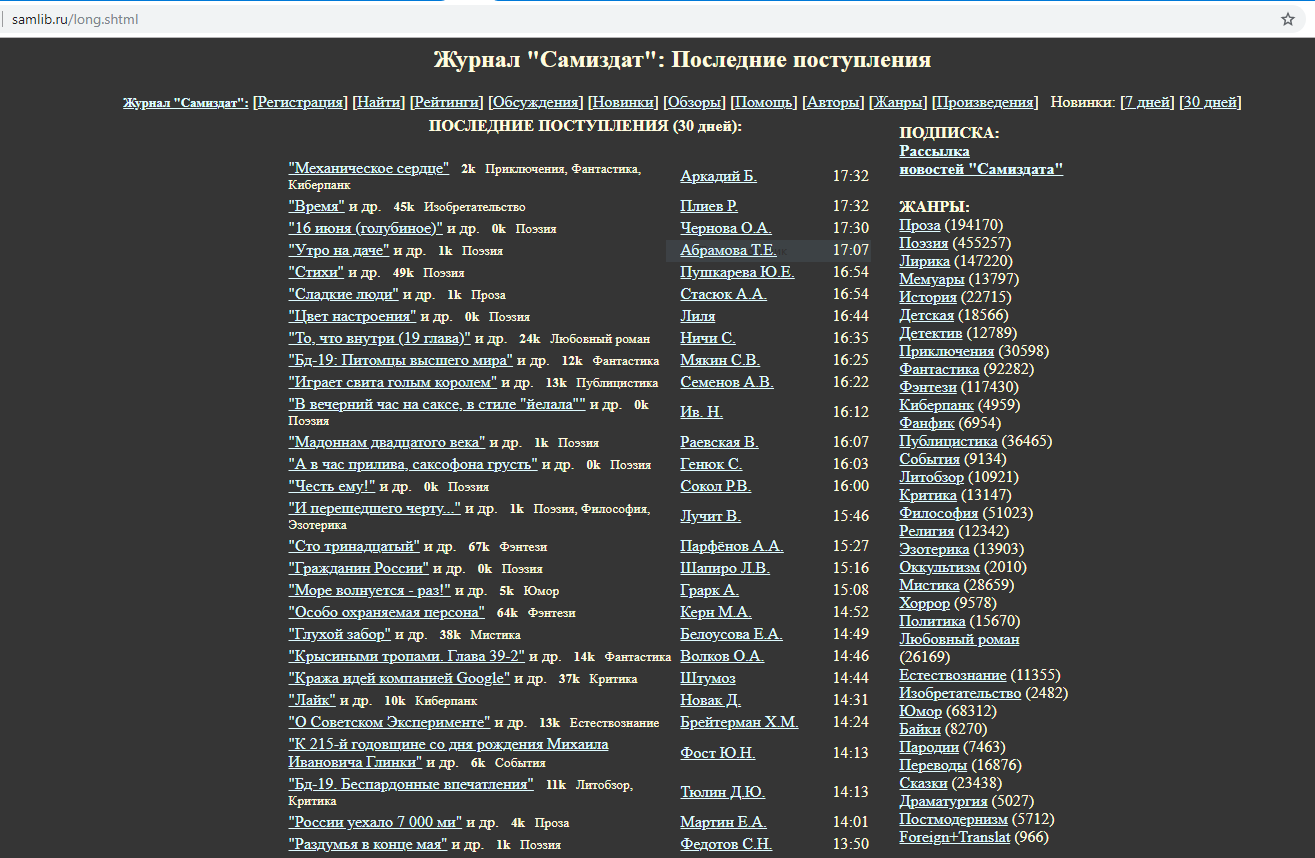The image size is (1315, 858).
Task: View novelties for "7 дней"
Action: 1147,101
